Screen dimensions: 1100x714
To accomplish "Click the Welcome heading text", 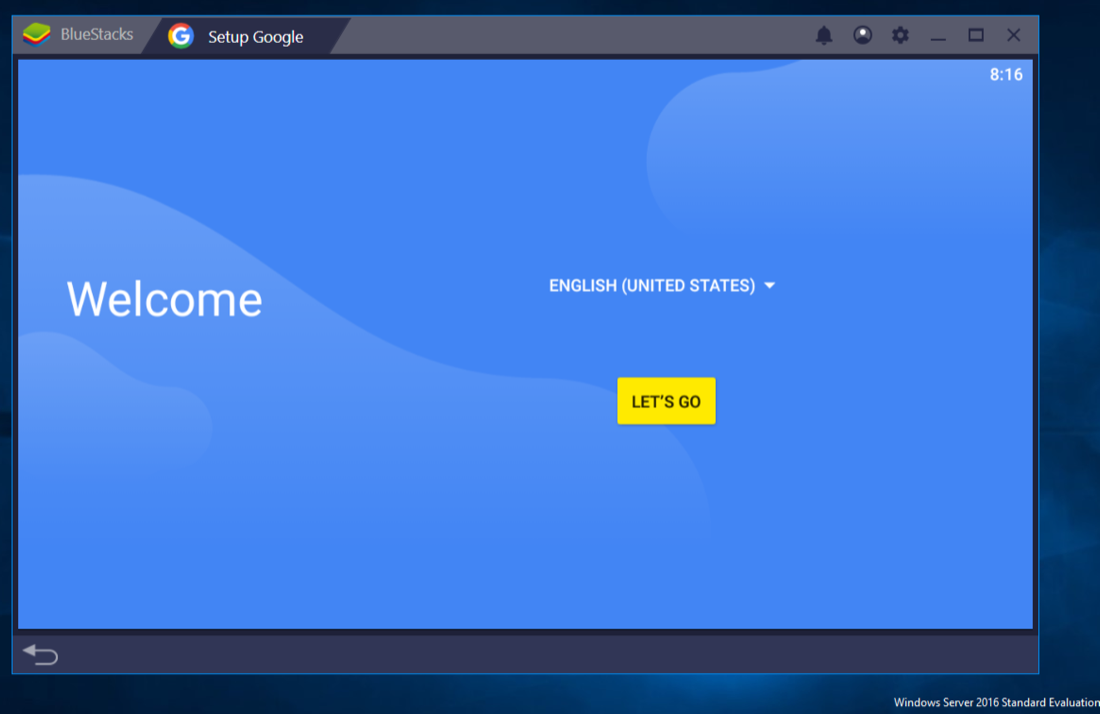I will pyautogui.click(x=163, y=297).
